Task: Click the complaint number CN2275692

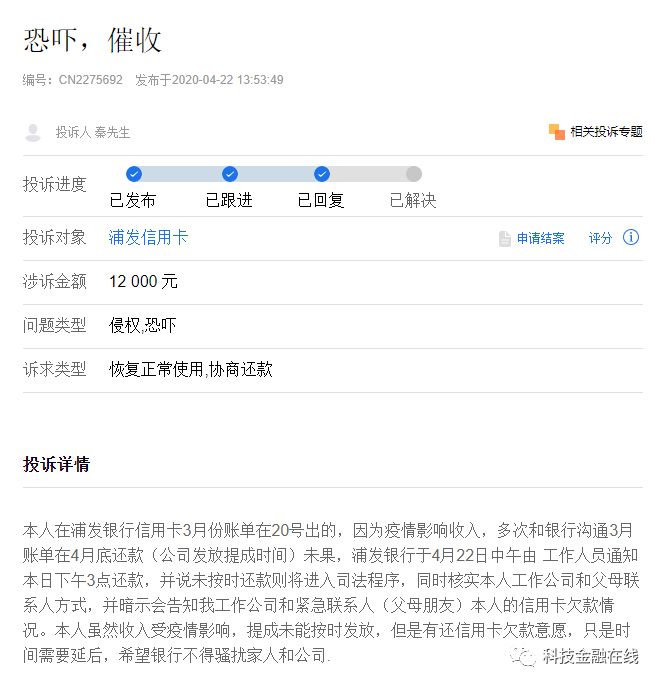Action: point(90,80)
